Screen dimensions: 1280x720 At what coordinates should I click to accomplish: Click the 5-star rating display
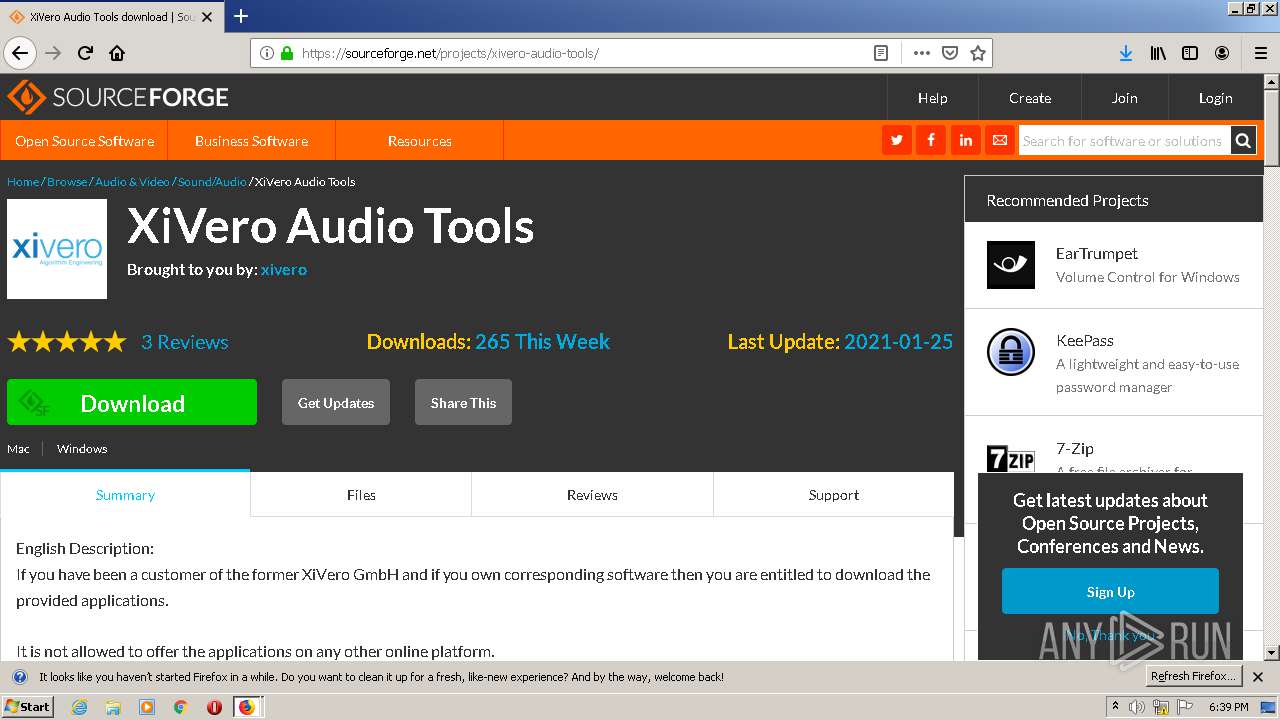(67, 342)
